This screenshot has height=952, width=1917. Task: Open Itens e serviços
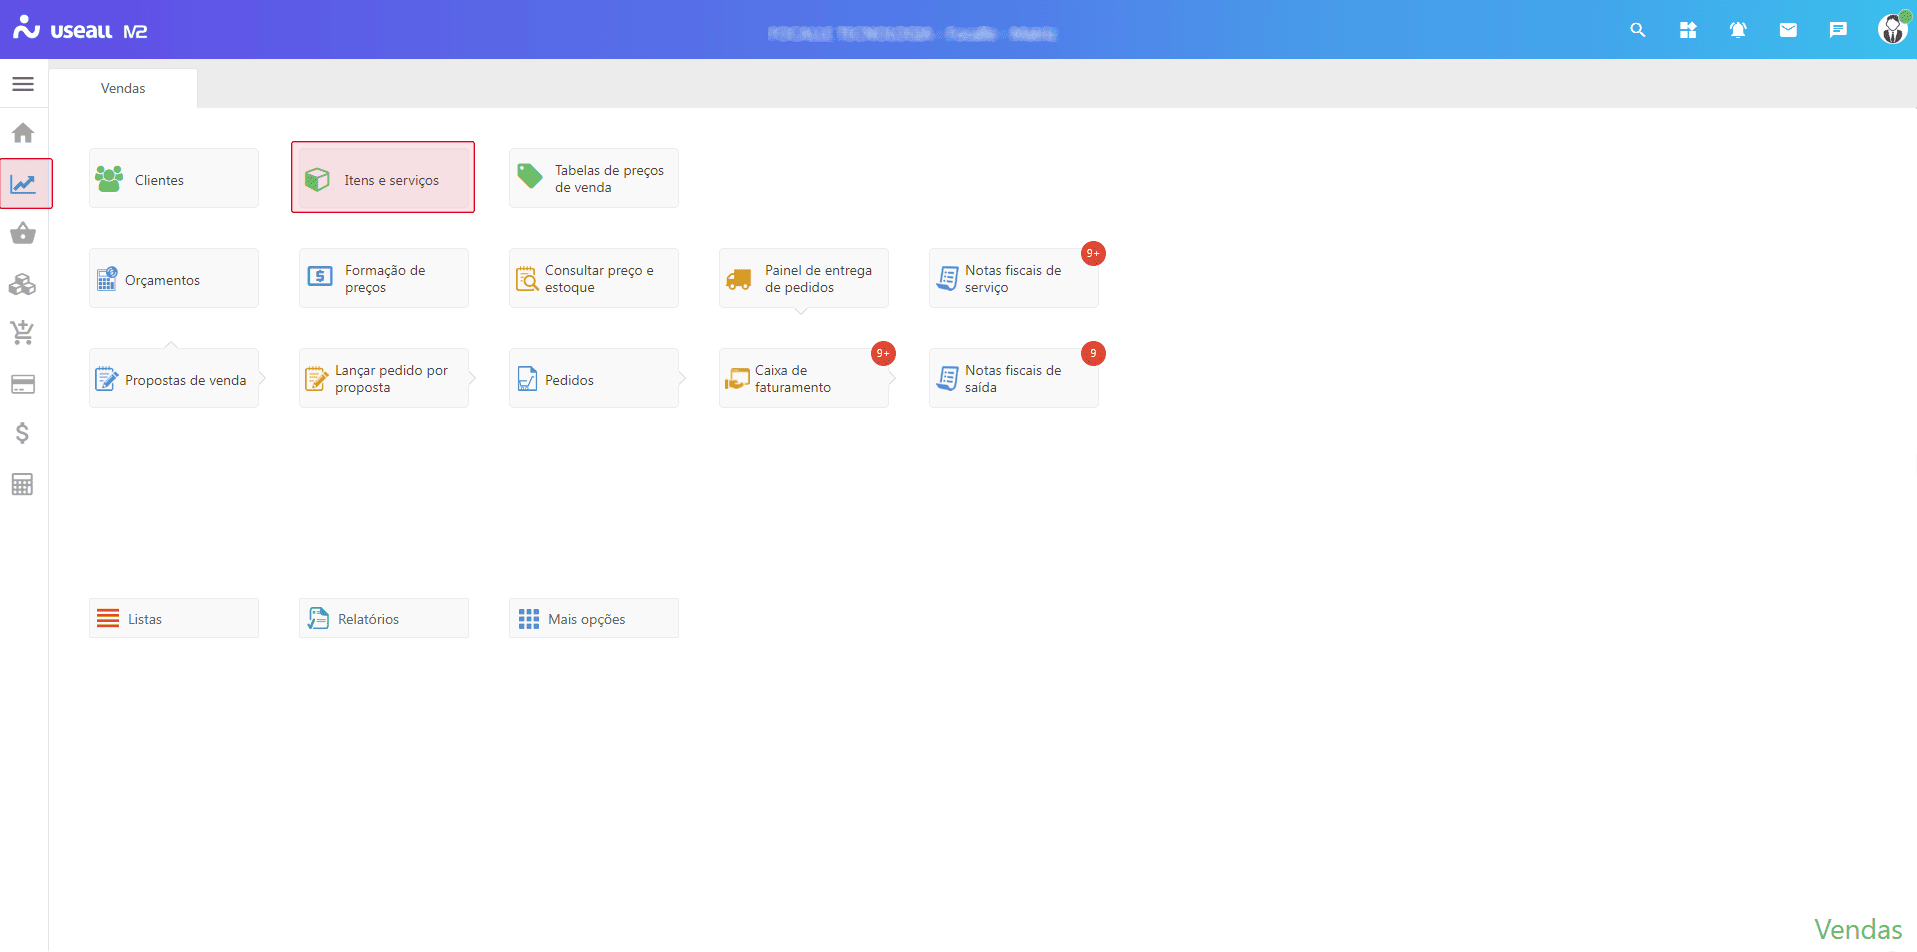(383, 179)
